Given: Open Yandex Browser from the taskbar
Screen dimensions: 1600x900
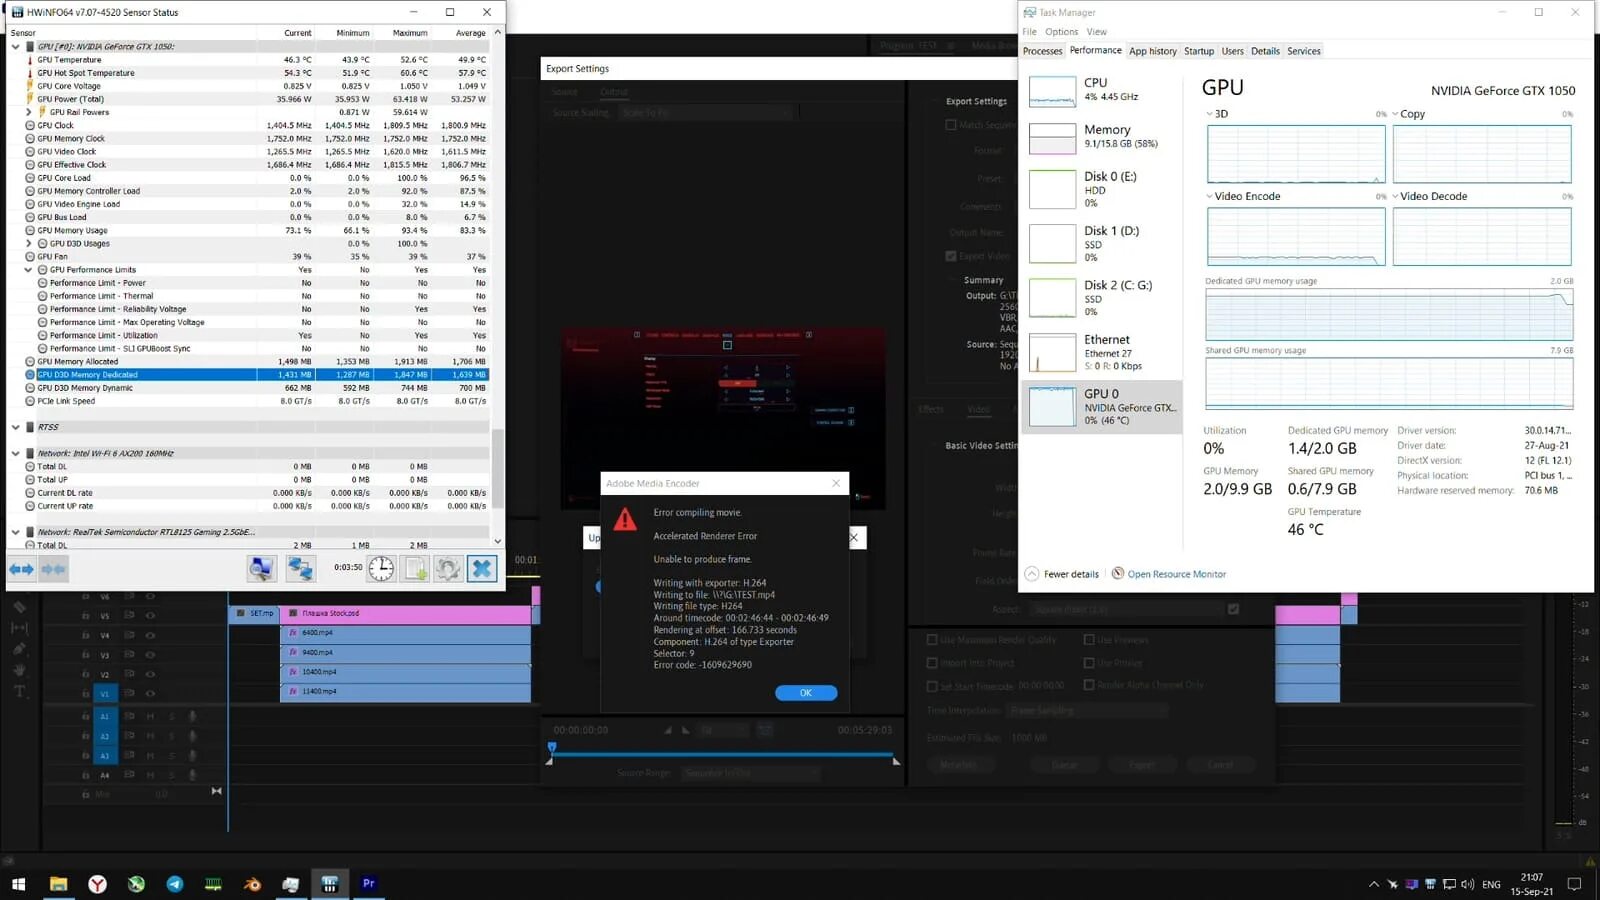Looking at the screenshot, I should (97, 884).
